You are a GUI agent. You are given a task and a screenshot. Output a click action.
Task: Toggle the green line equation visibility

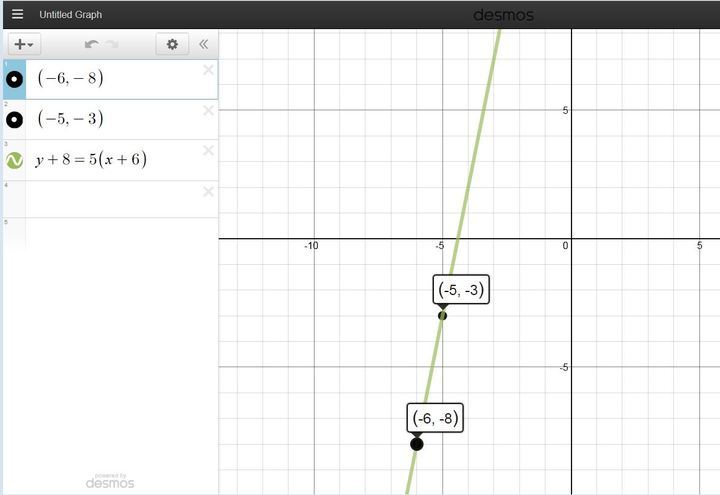pos(14,160)
